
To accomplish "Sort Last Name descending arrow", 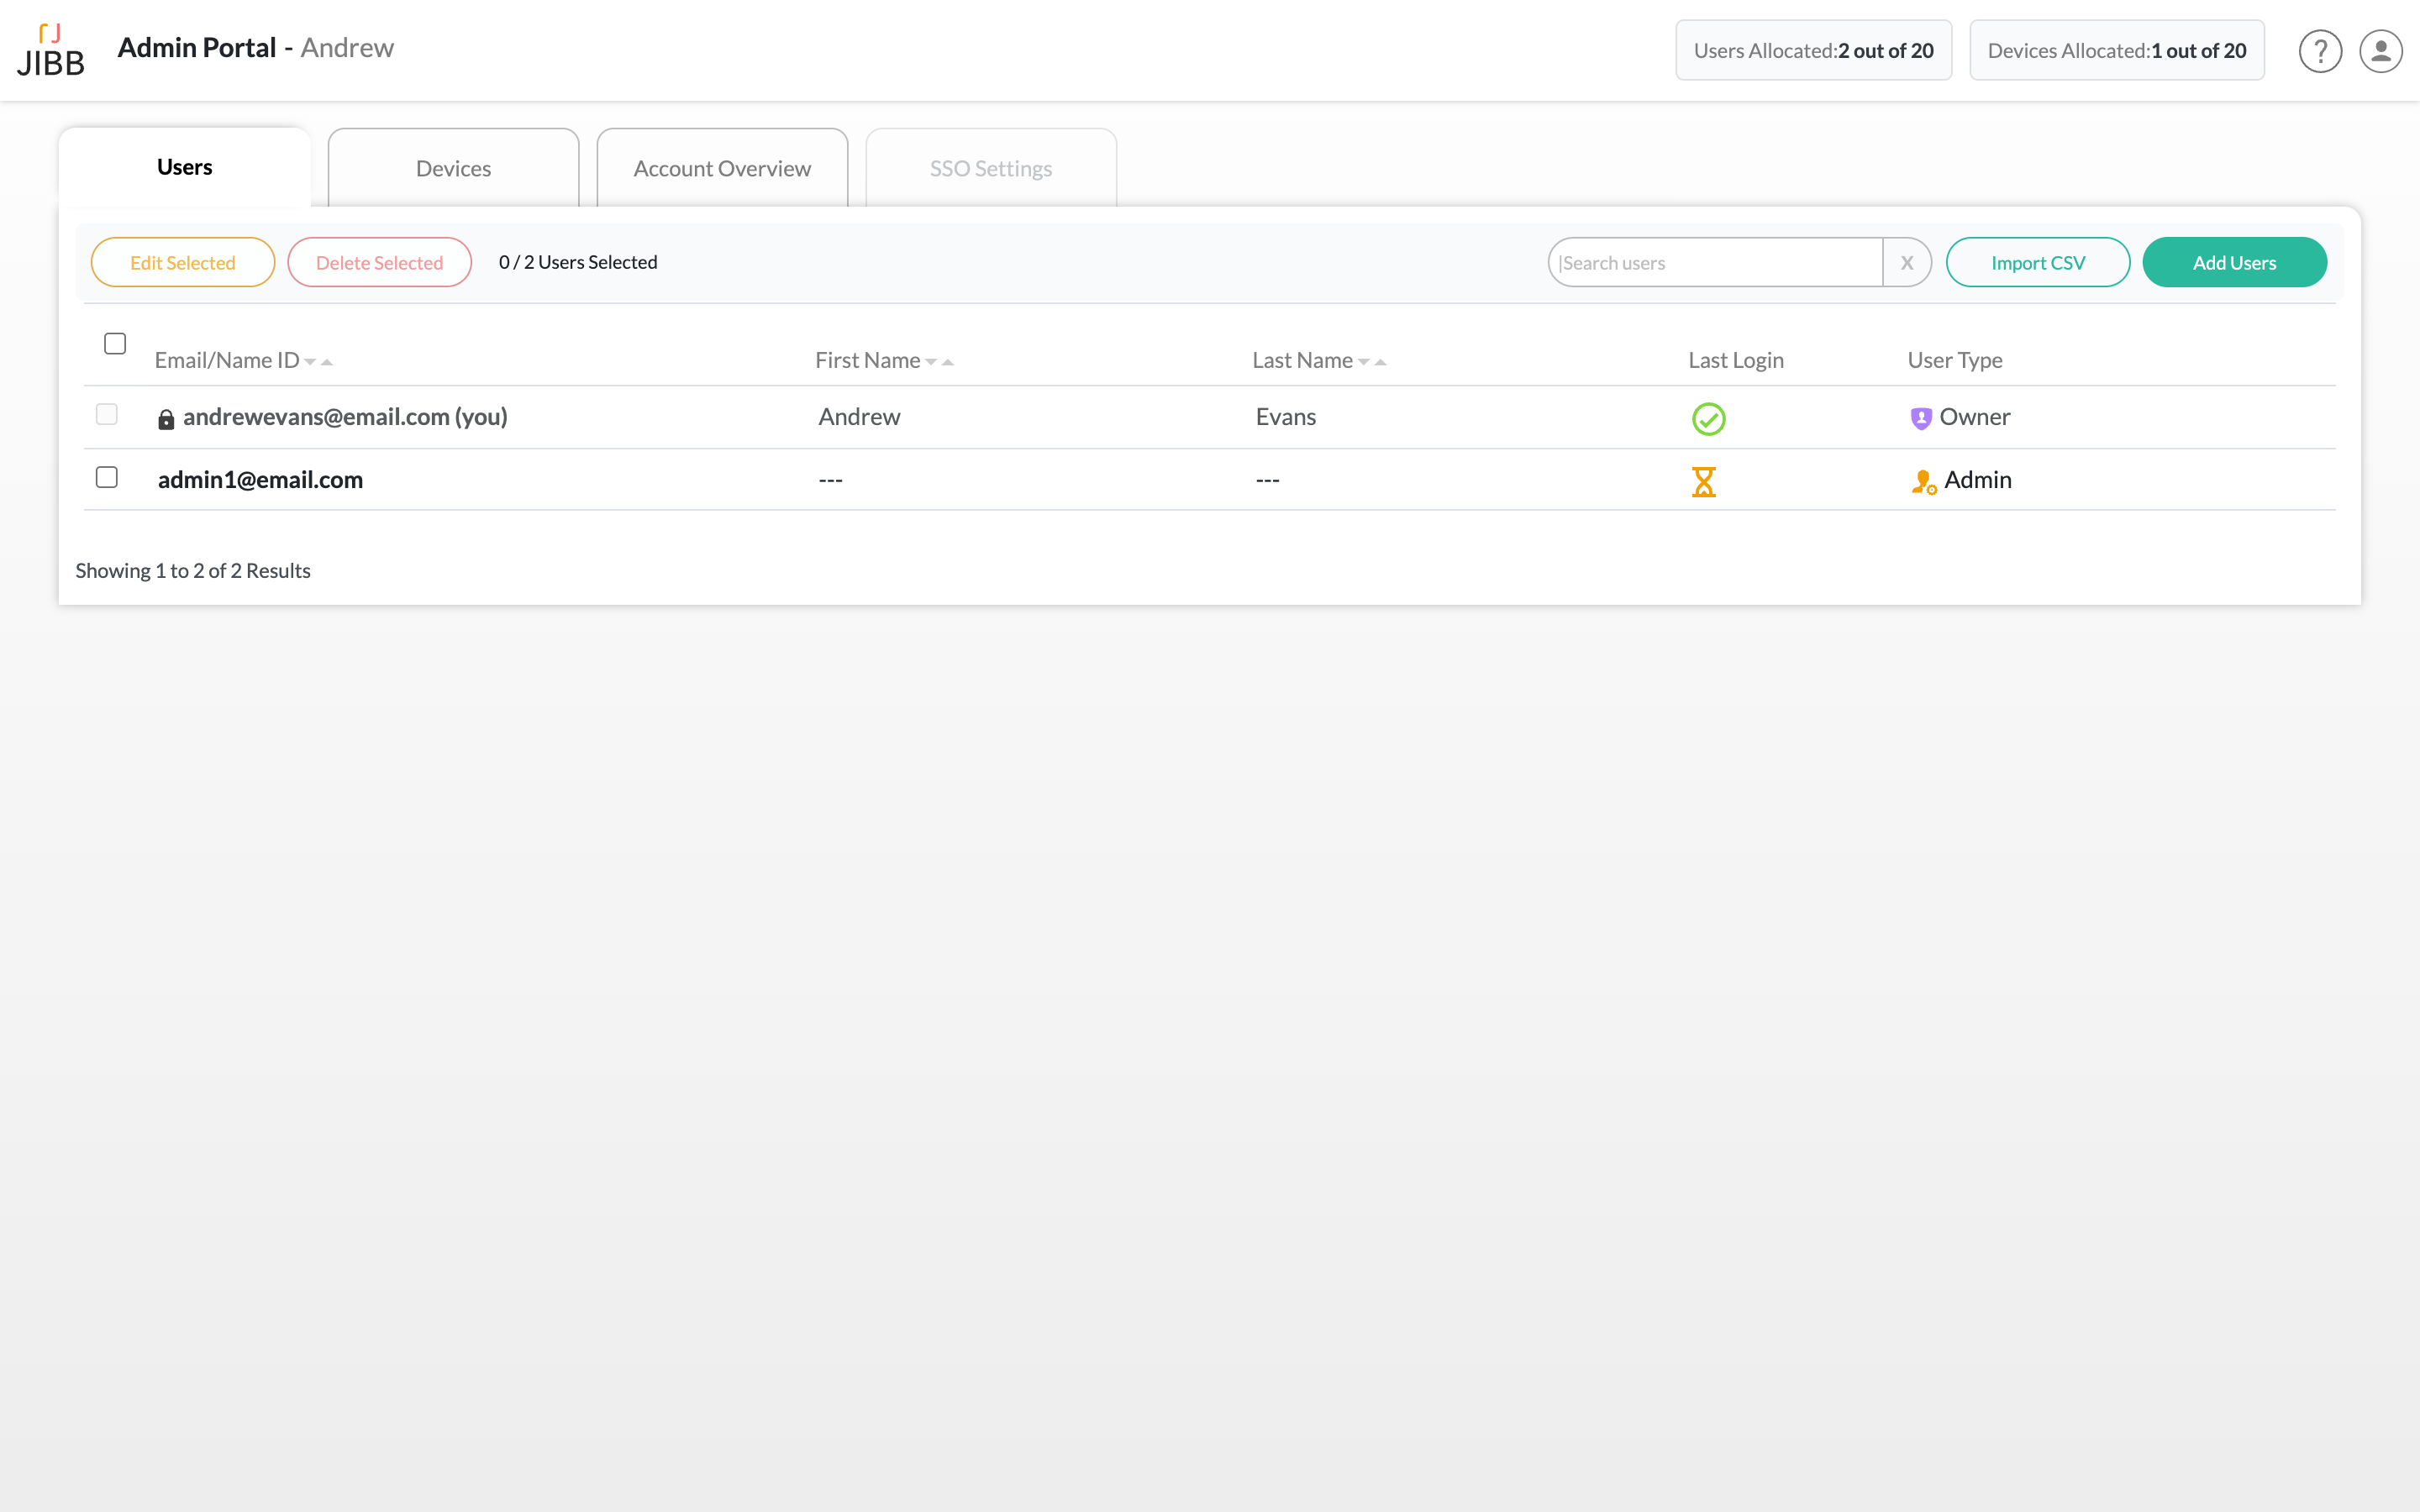I will tap(1364, 362).
